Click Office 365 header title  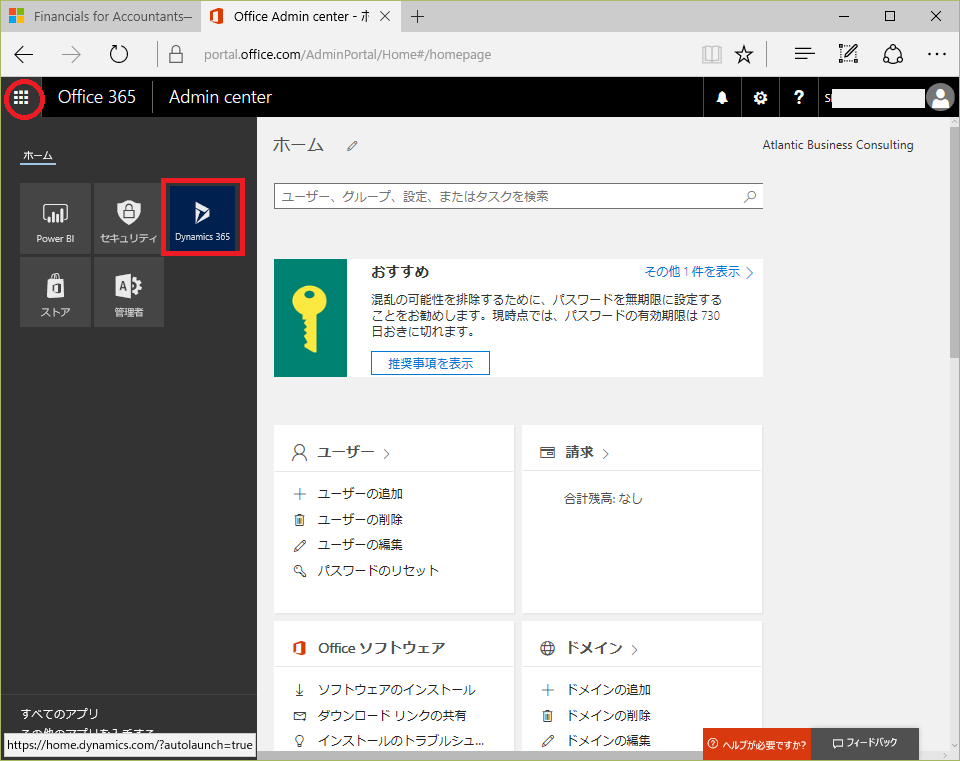[x=97, y=97]
